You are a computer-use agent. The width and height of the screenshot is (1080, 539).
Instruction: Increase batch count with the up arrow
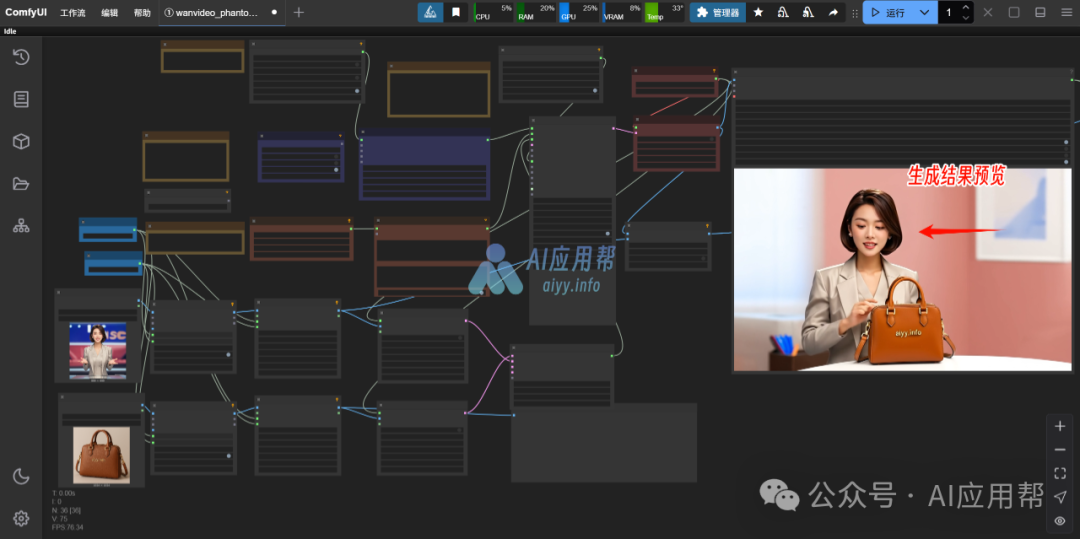(966, 8)
